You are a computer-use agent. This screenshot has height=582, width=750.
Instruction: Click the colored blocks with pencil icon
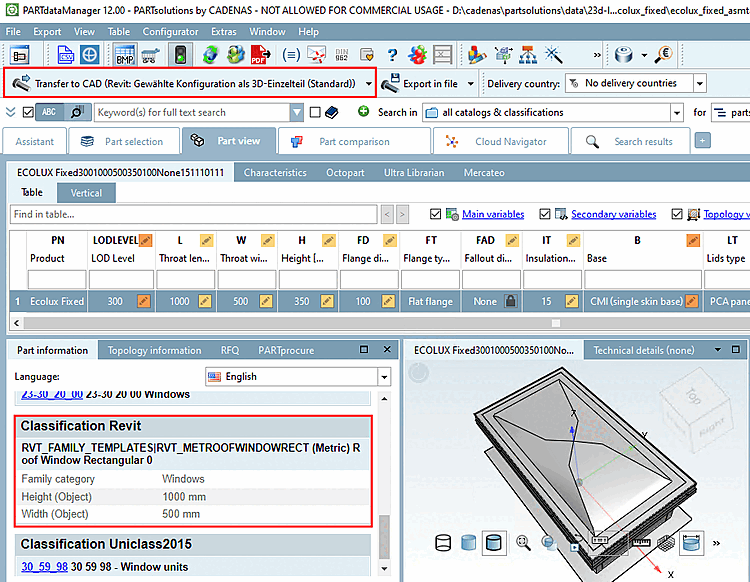click(477, 55)
